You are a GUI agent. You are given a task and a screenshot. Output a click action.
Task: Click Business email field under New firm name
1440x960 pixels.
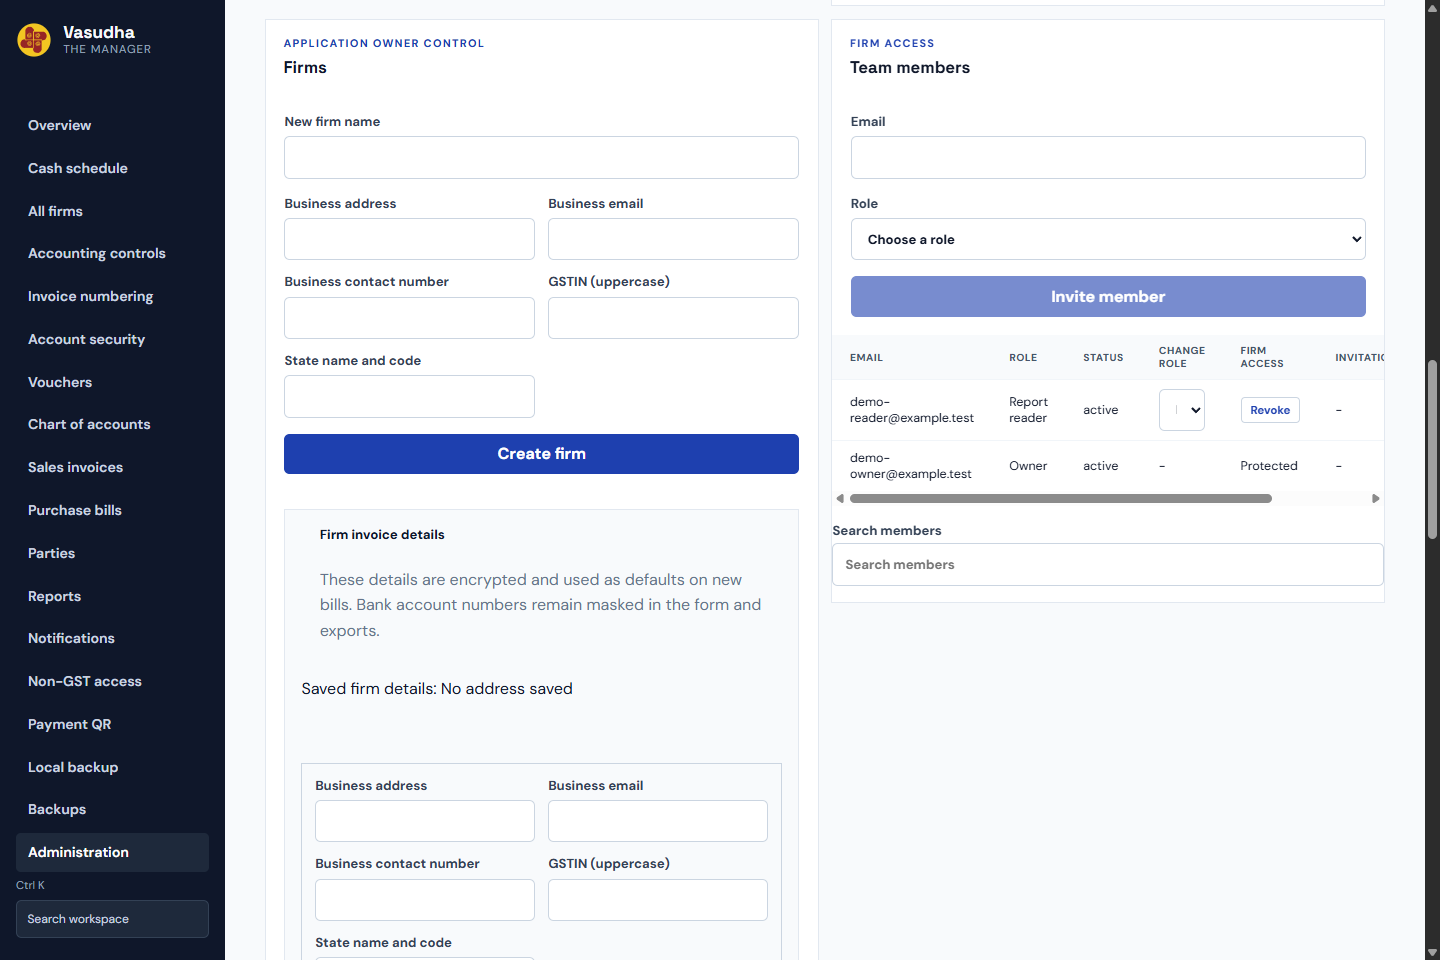673,239
